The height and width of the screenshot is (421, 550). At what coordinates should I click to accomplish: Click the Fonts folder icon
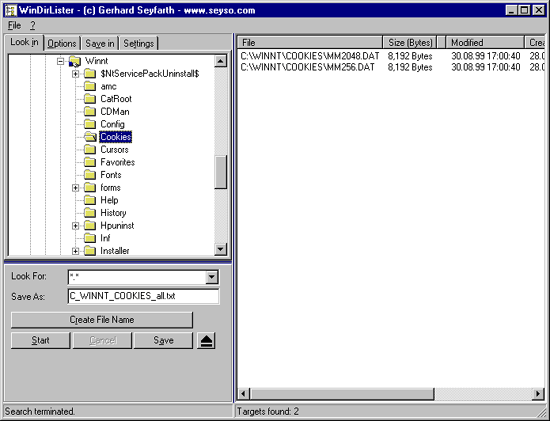90,175
